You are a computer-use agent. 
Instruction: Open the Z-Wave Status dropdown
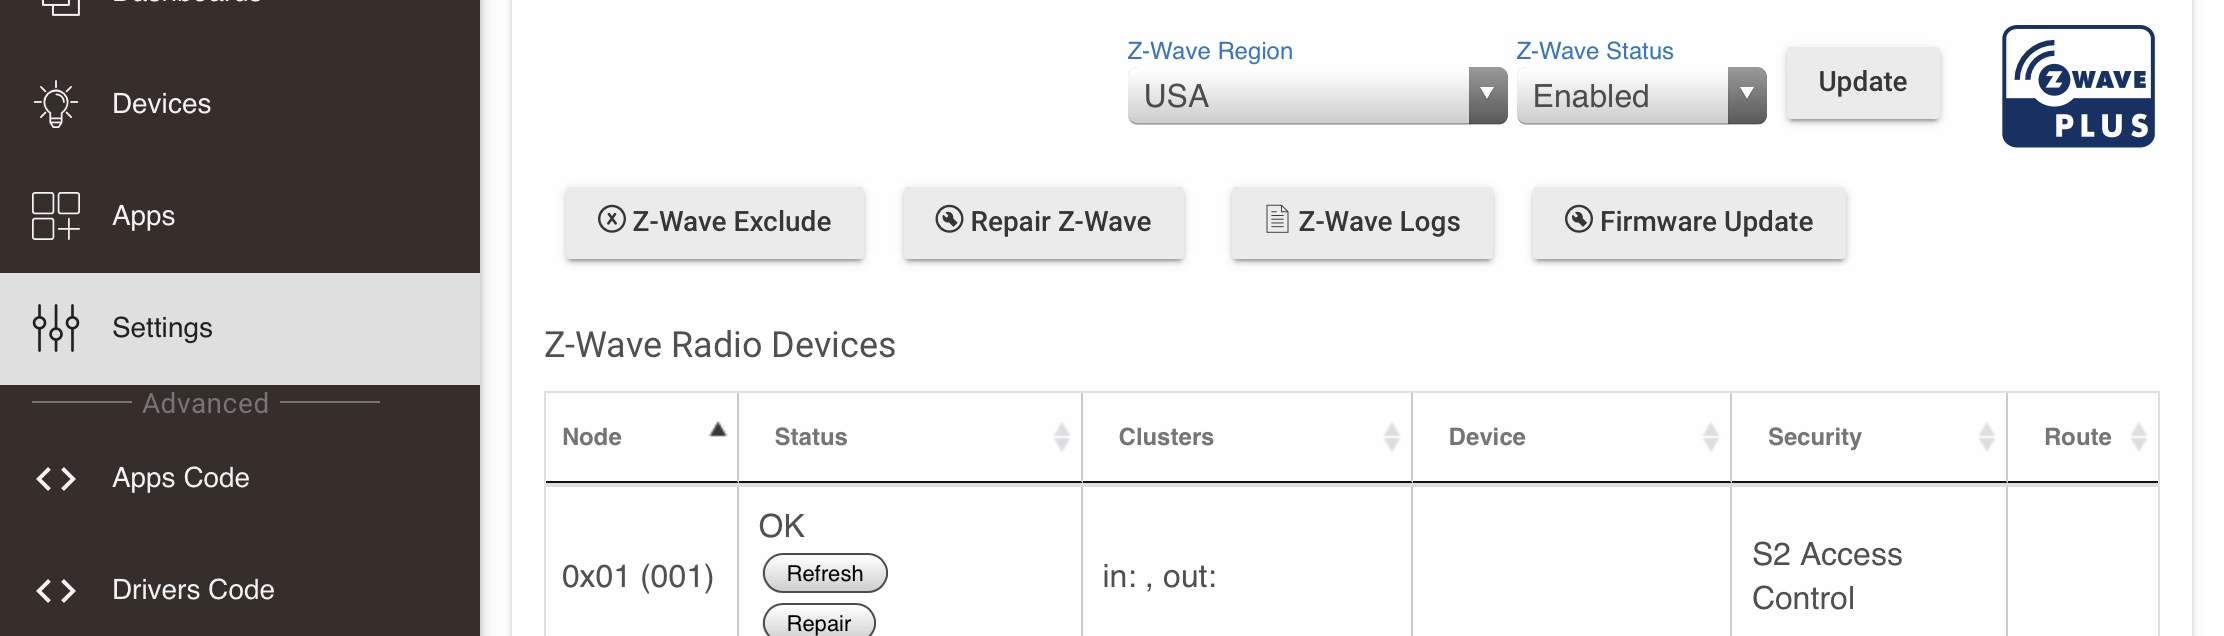[1640, 96]
